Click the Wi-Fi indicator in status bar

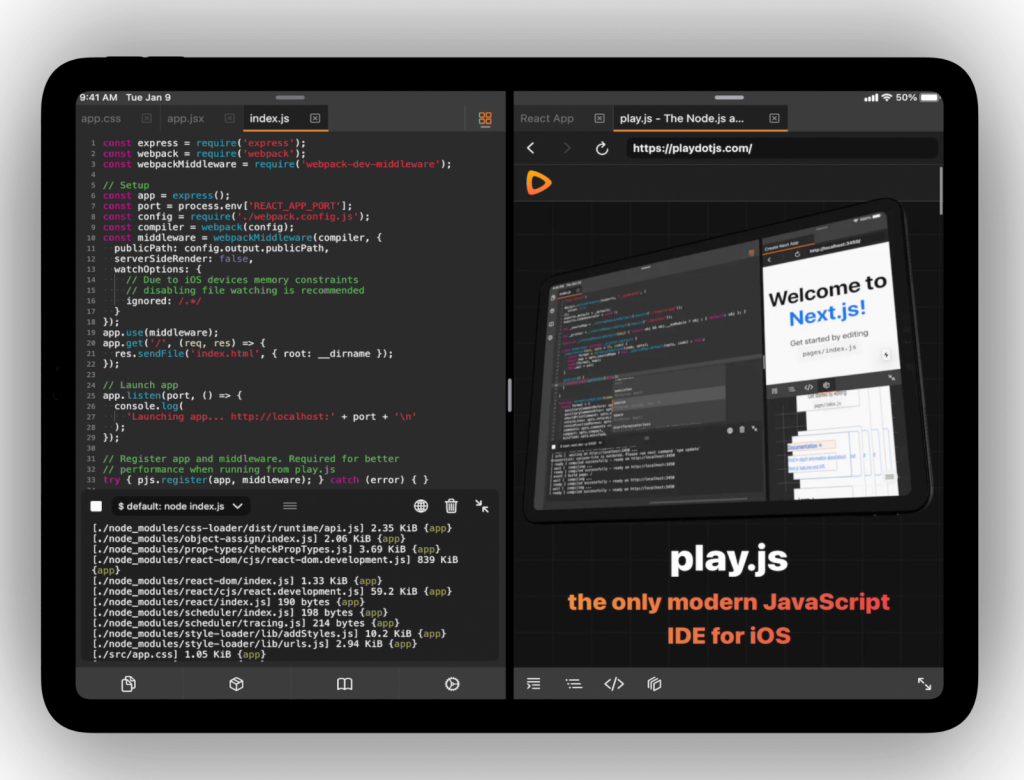click(886, 97)
